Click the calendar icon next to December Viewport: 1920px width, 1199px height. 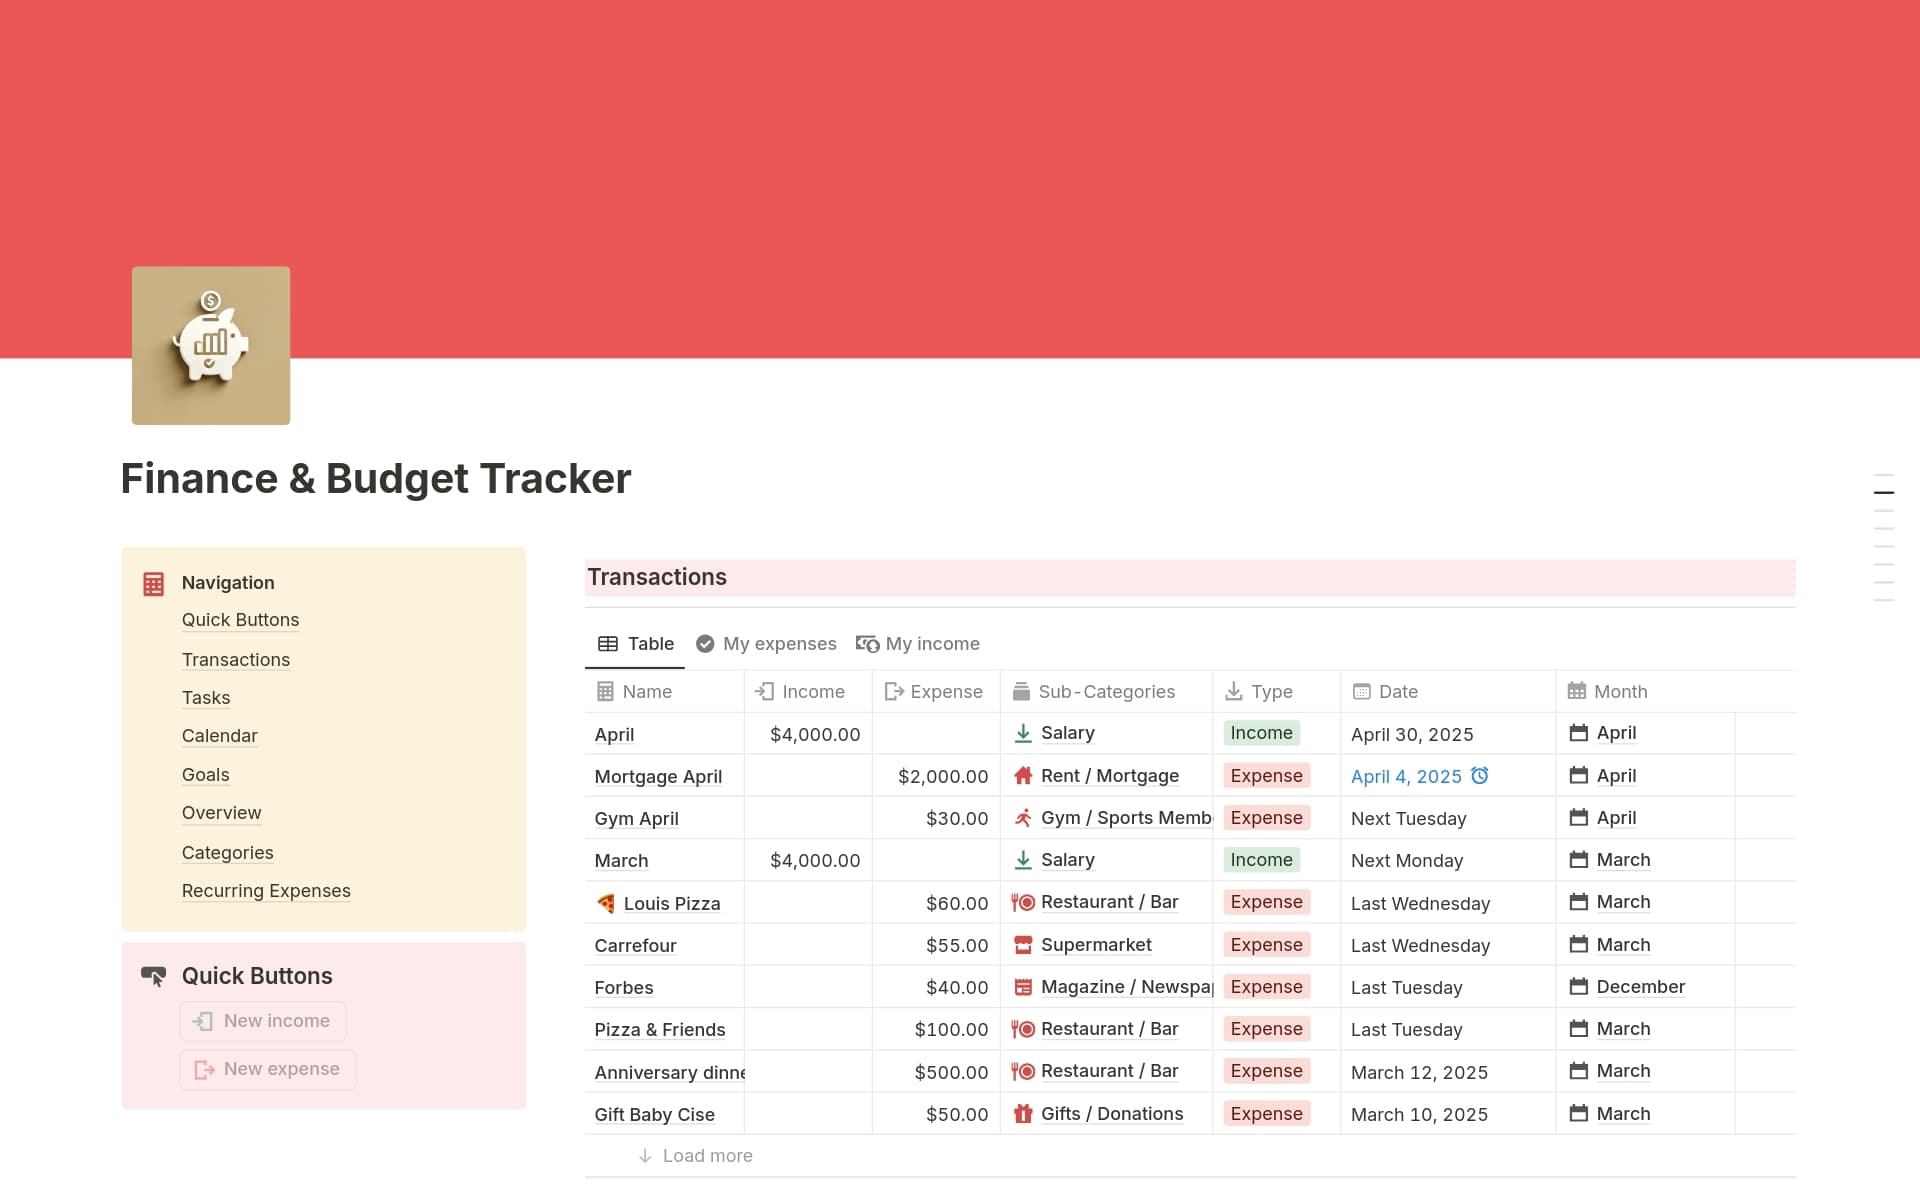click(x=1579, y=987)
